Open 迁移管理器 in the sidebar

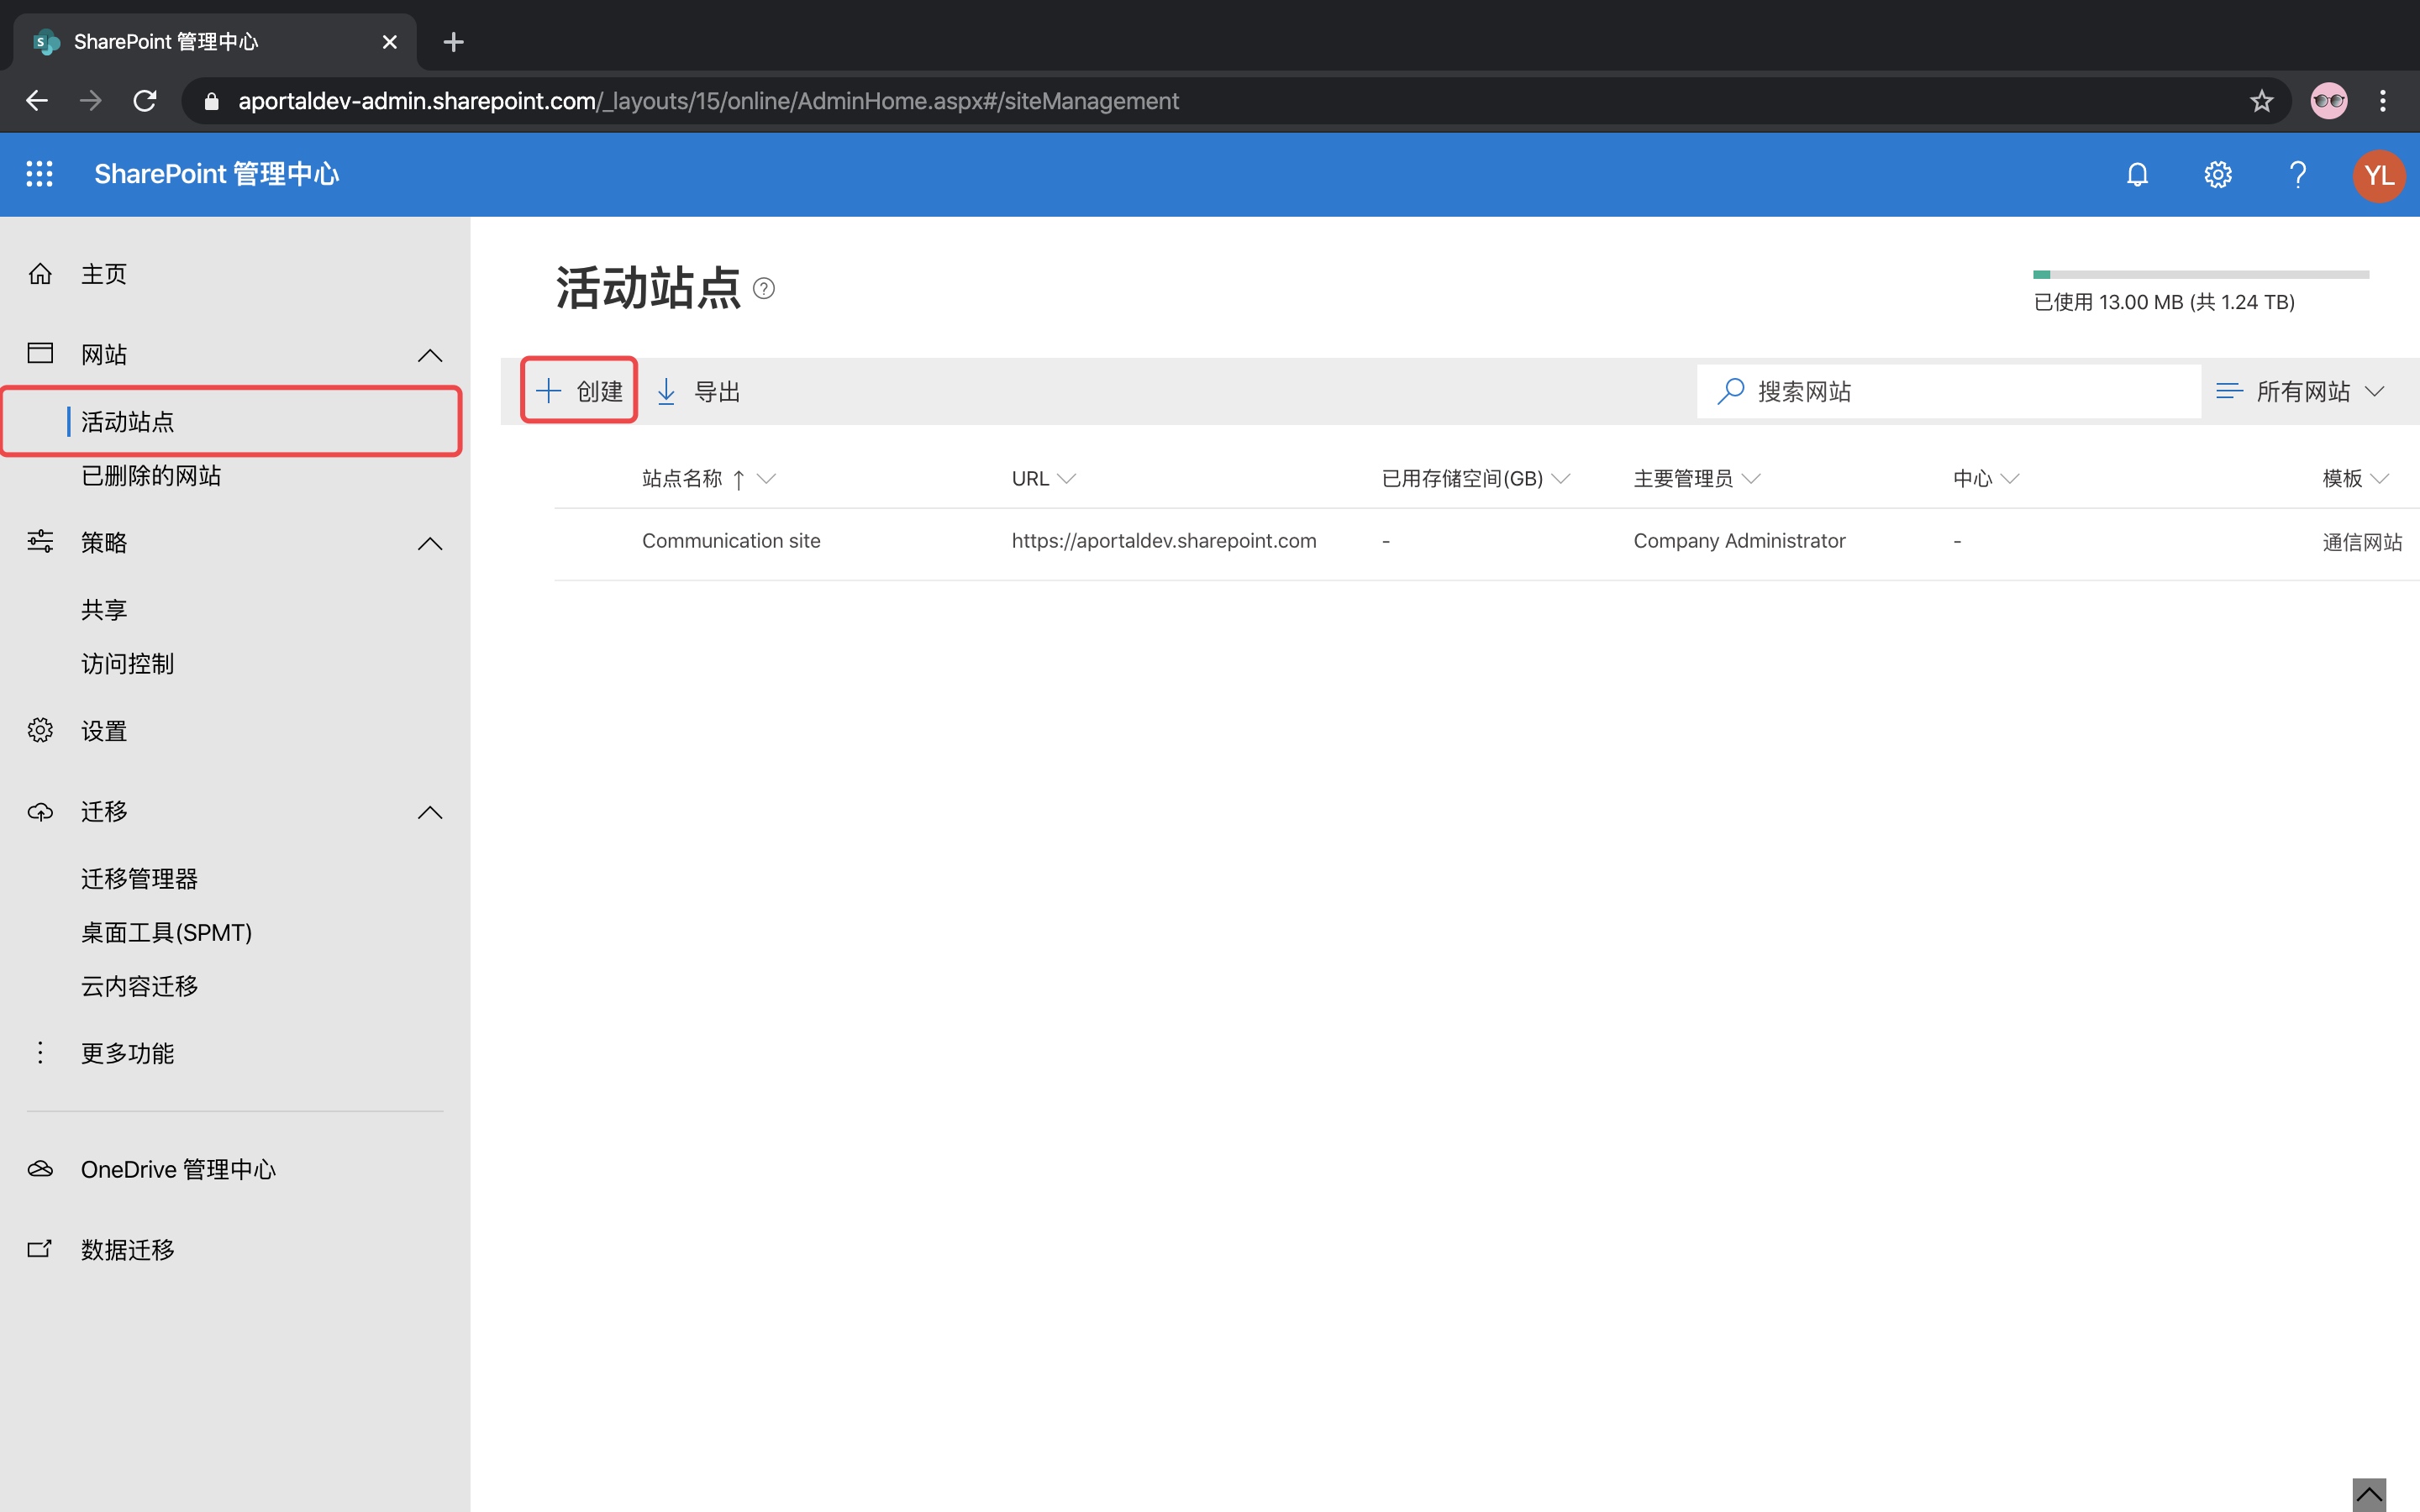pyautogui.click(x=139, y=879)
